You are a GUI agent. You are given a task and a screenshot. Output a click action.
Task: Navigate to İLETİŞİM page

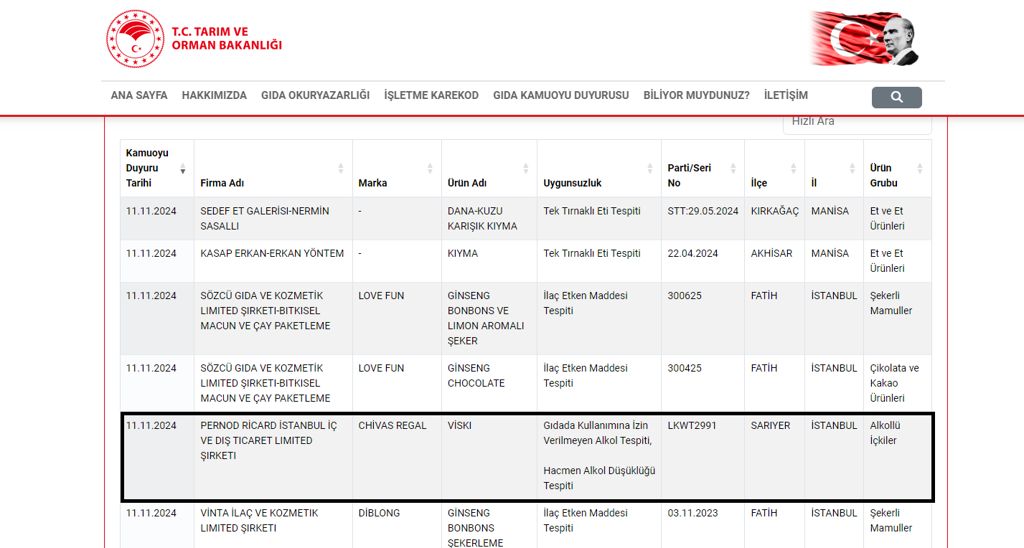(786, 95)
